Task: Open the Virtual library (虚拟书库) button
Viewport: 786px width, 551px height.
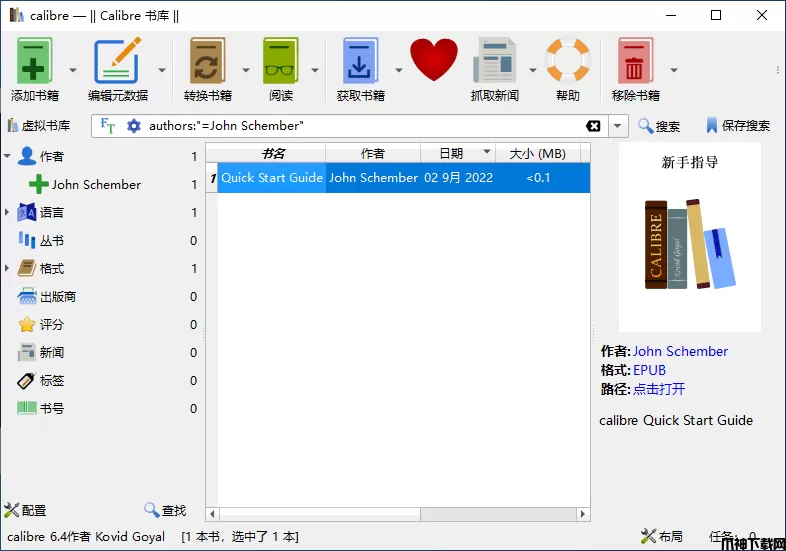Action: [x=39, y=125]
